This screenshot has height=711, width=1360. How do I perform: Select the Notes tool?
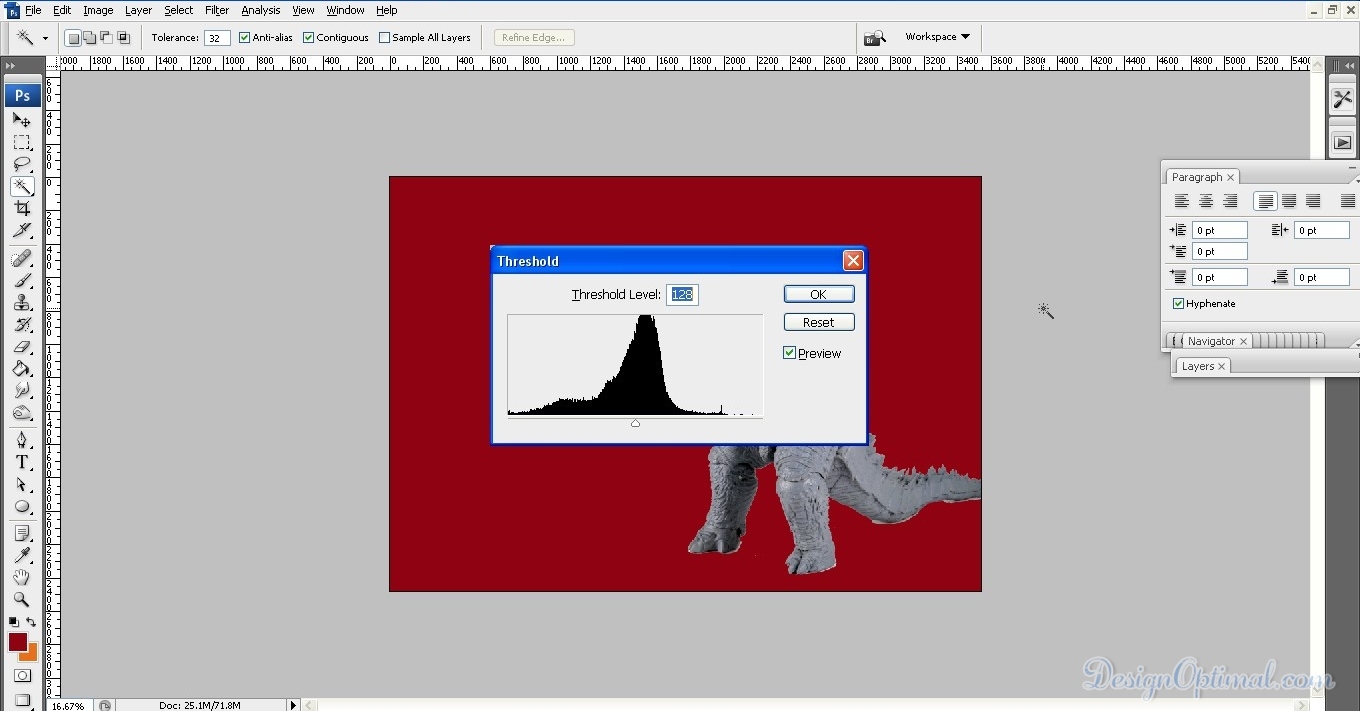pos(22,534)
